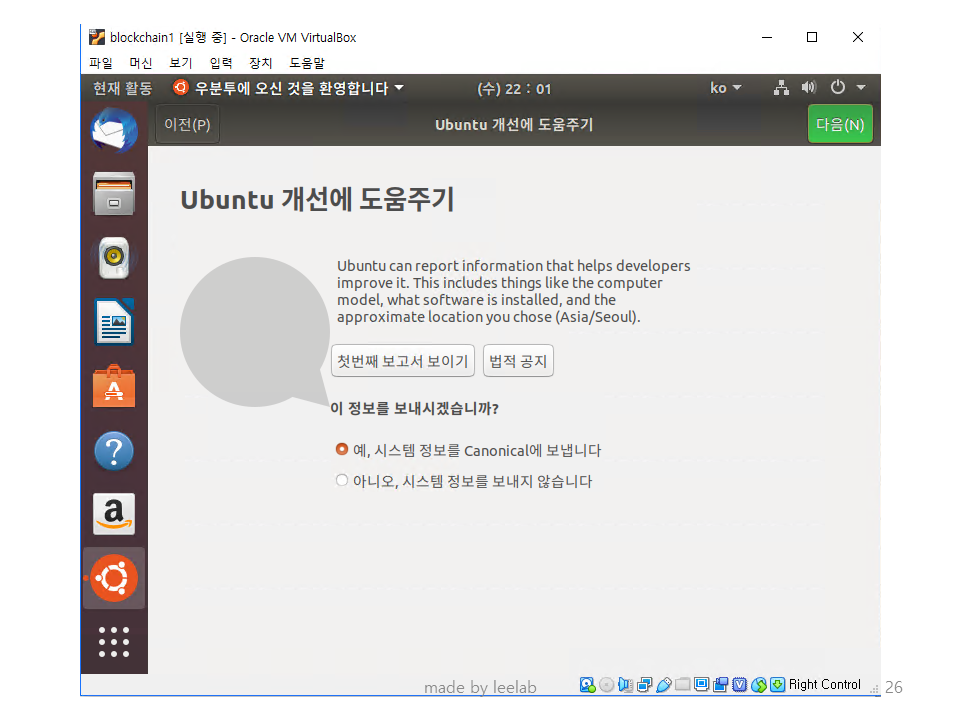Click the volume speaker icon in top bar
960x720 pixels.
click(x=809, y=88)
